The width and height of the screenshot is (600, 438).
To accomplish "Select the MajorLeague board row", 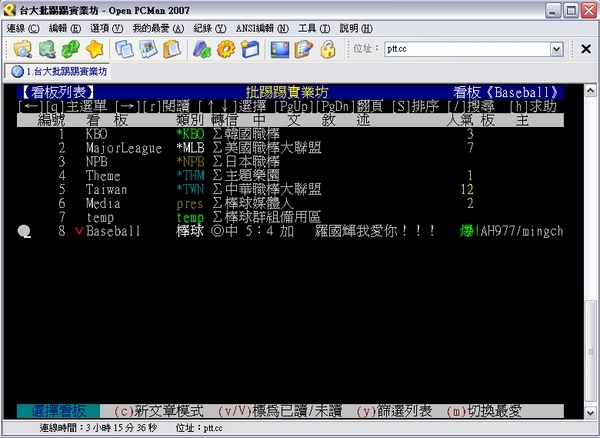I will pyautogui.click(x=290, y=148).
